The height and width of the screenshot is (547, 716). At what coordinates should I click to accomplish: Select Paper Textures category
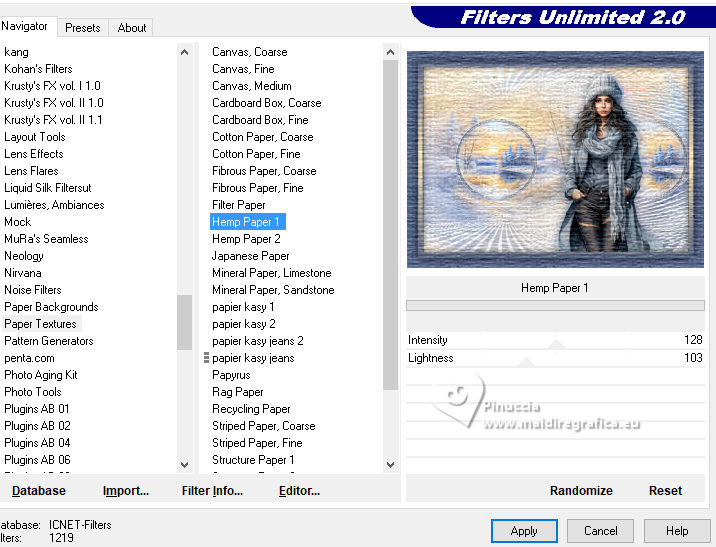coord(40,324)
